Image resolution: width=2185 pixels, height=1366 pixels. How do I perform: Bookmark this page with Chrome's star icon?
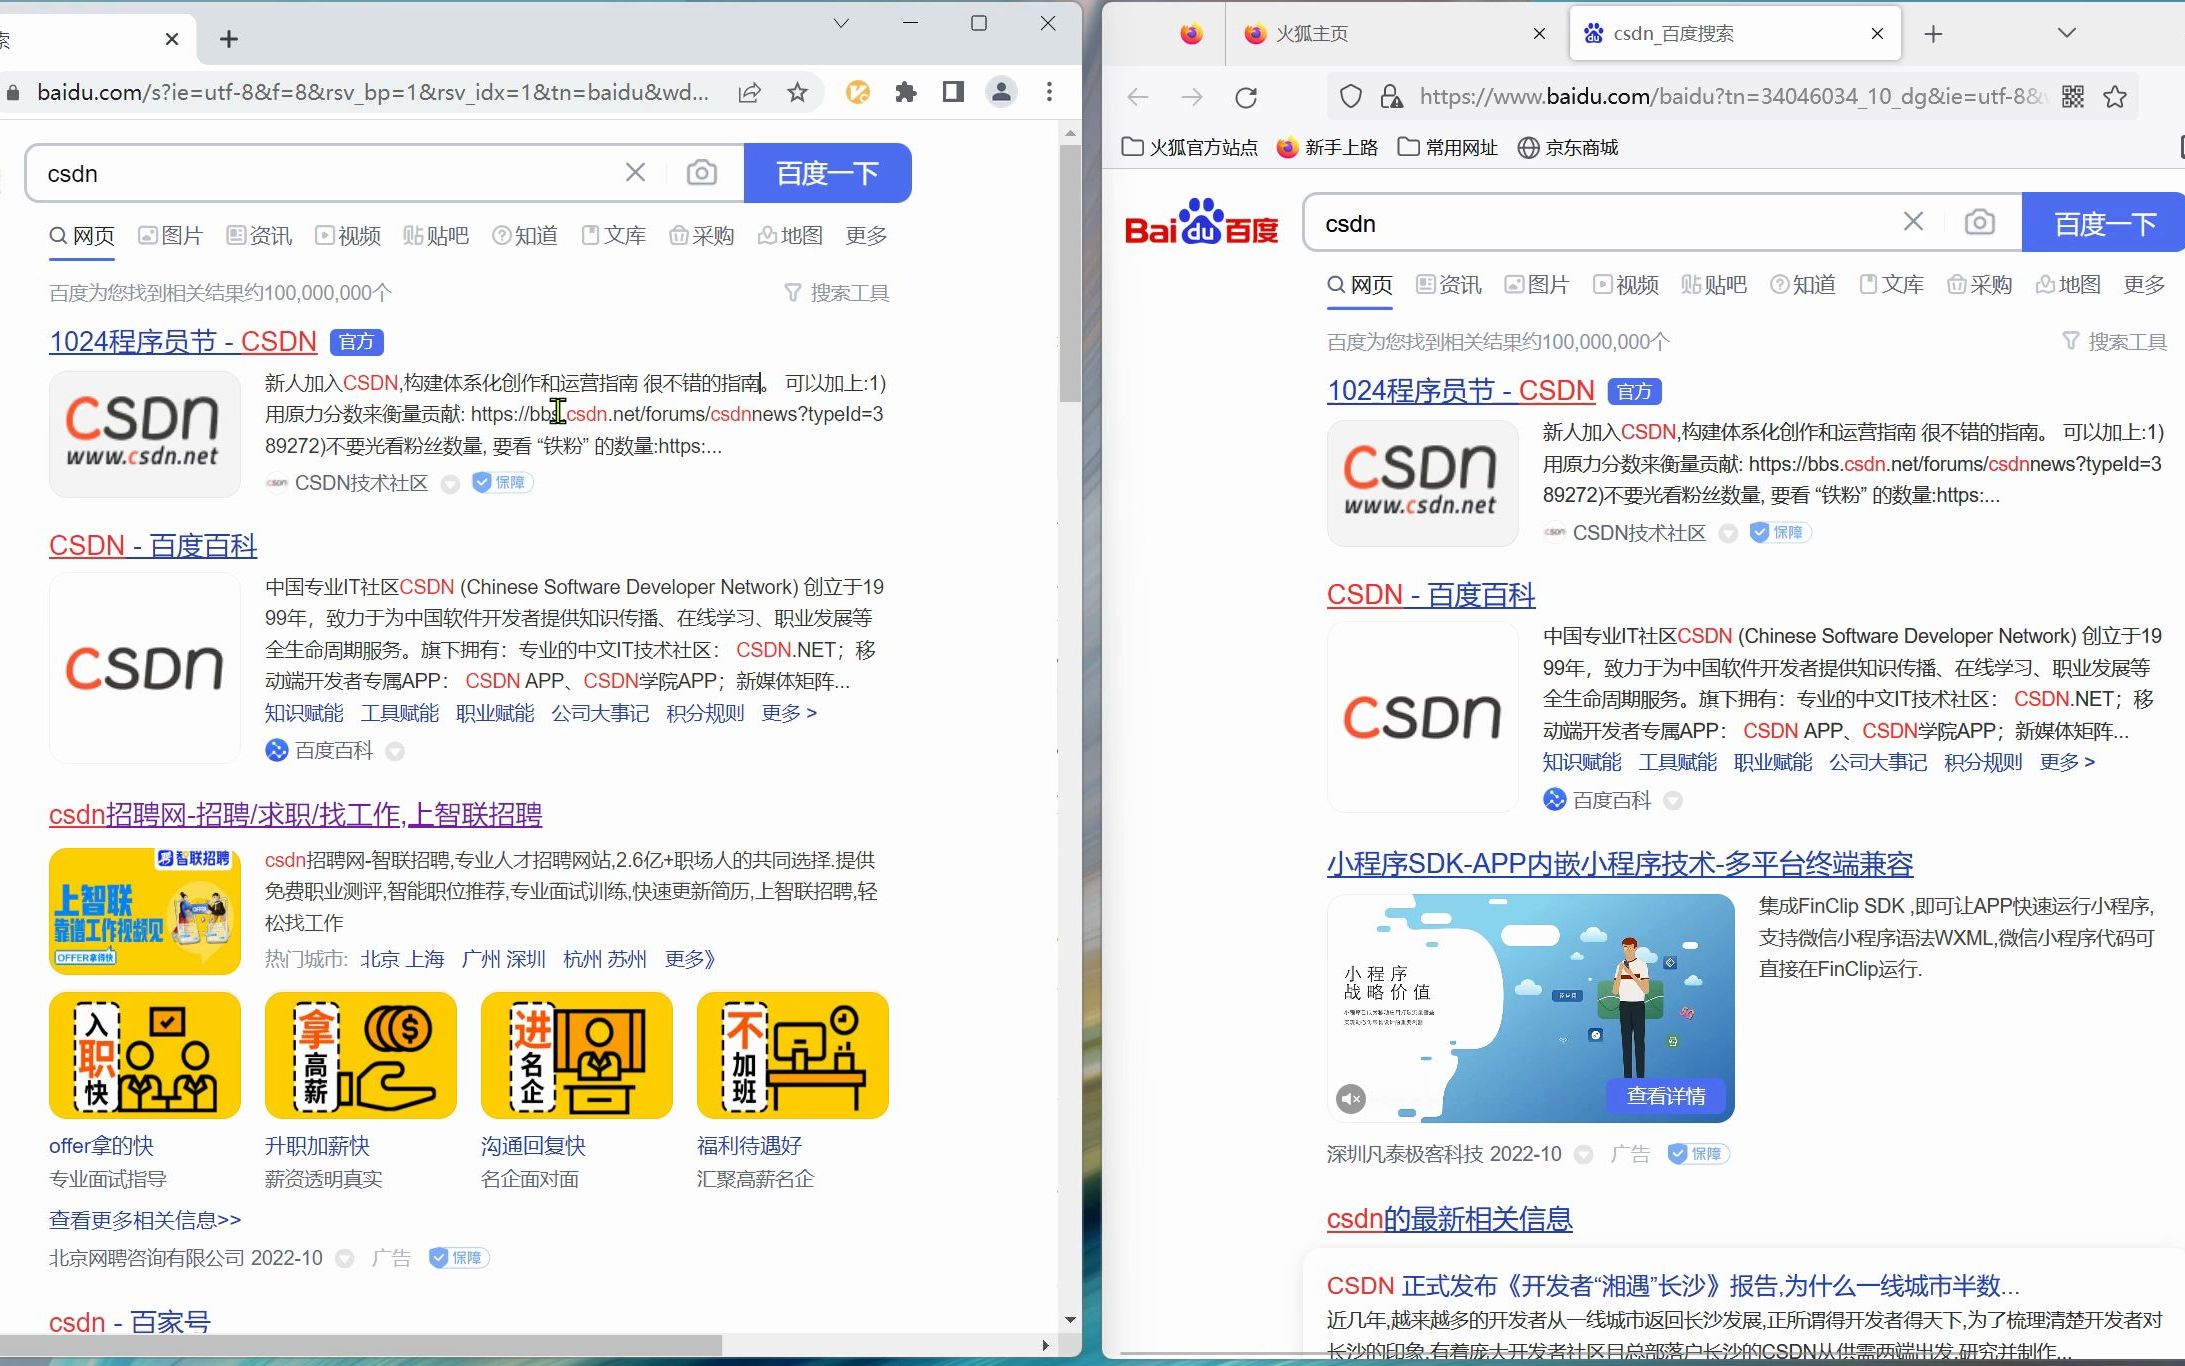(x=797, y=93)
